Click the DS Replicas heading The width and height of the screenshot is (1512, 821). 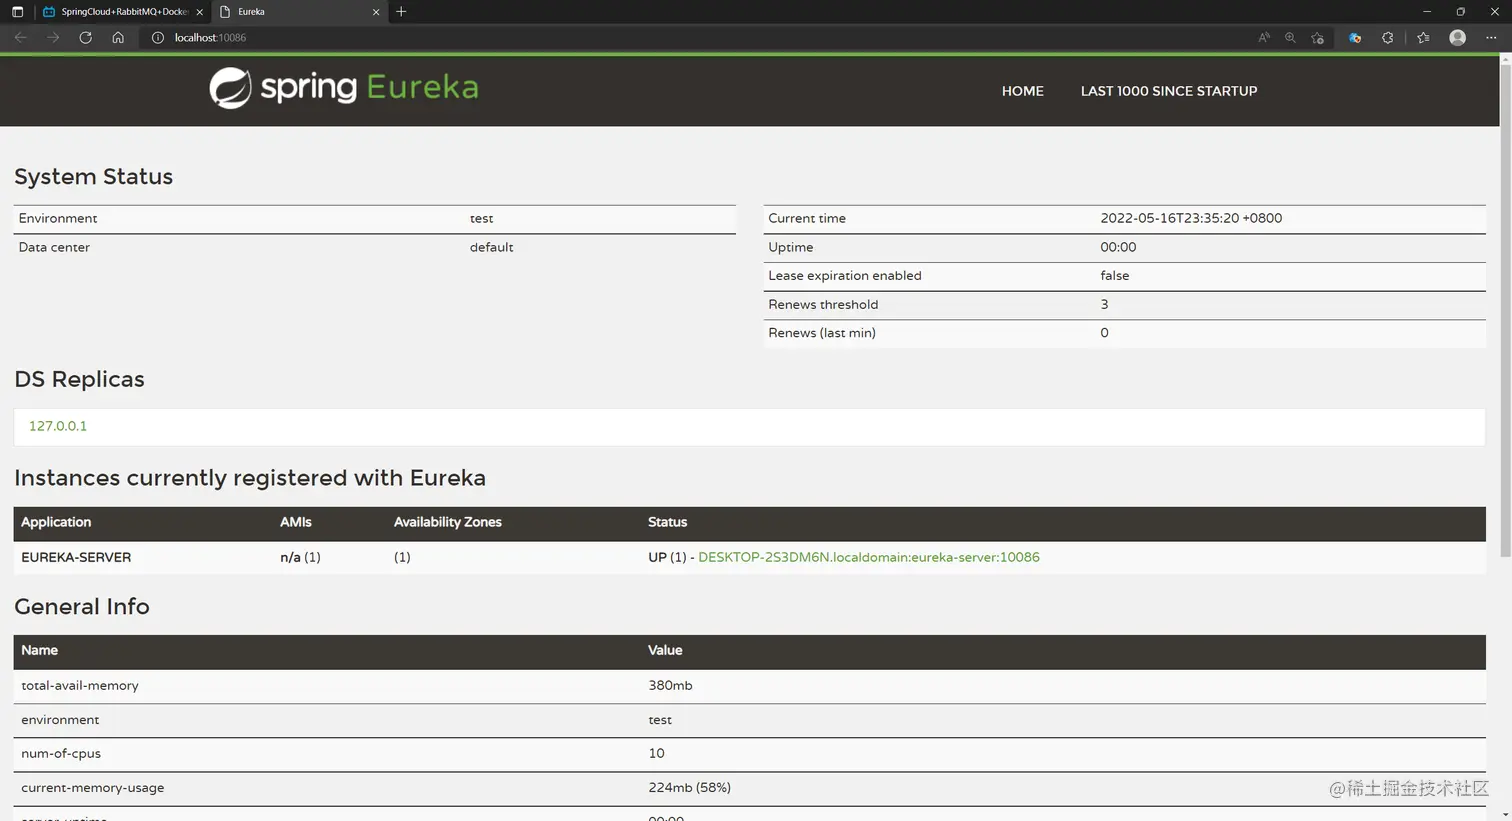coord(80,380)
